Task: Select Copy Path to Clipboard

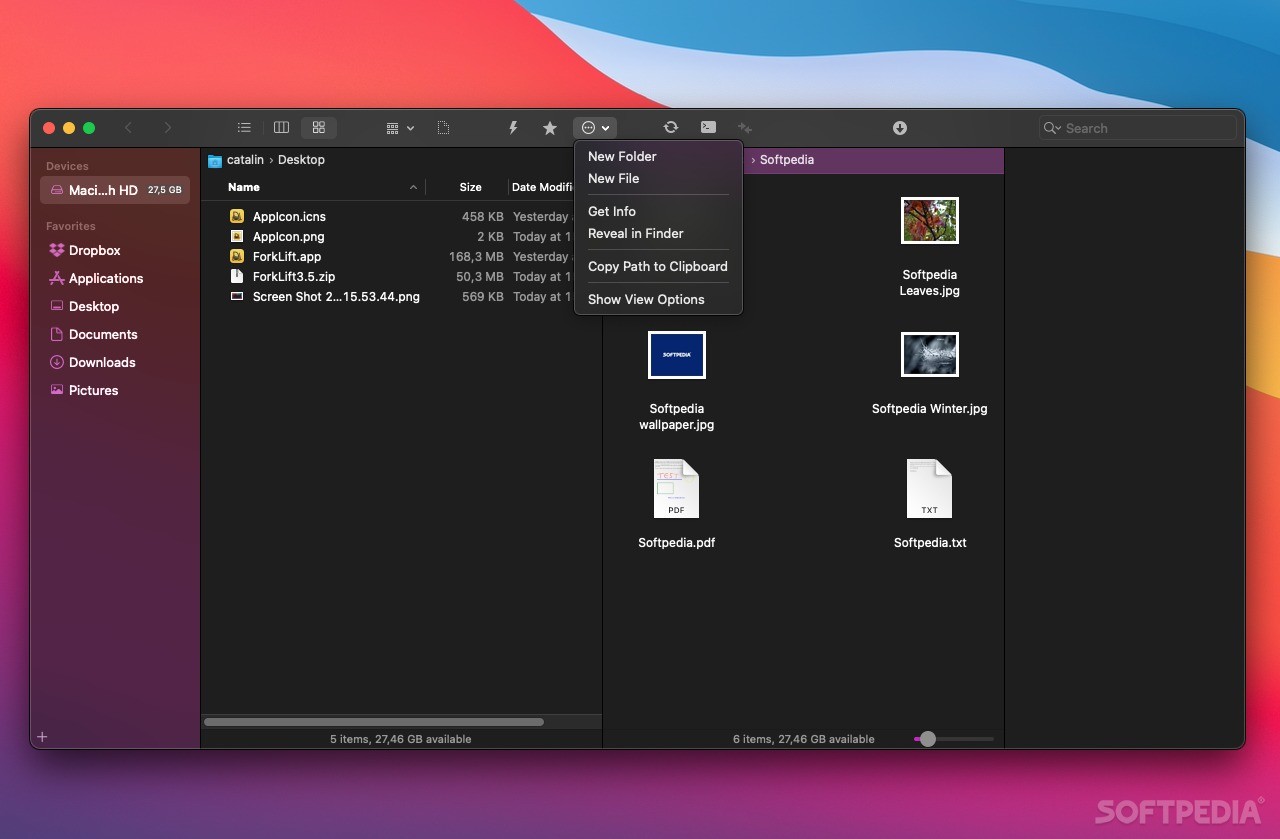Action: point(658,266)
